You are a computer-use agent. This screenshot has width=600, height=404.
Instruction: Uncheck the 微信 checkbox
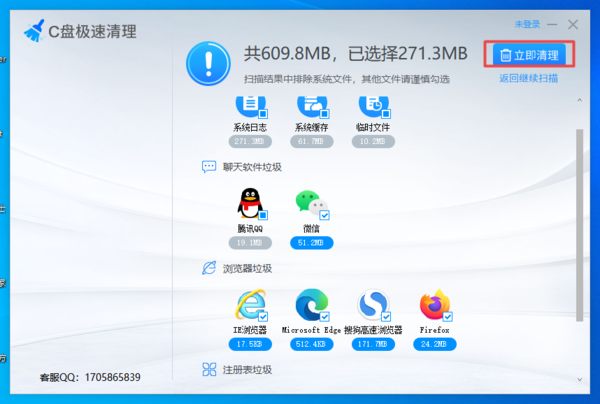(324, 215)
